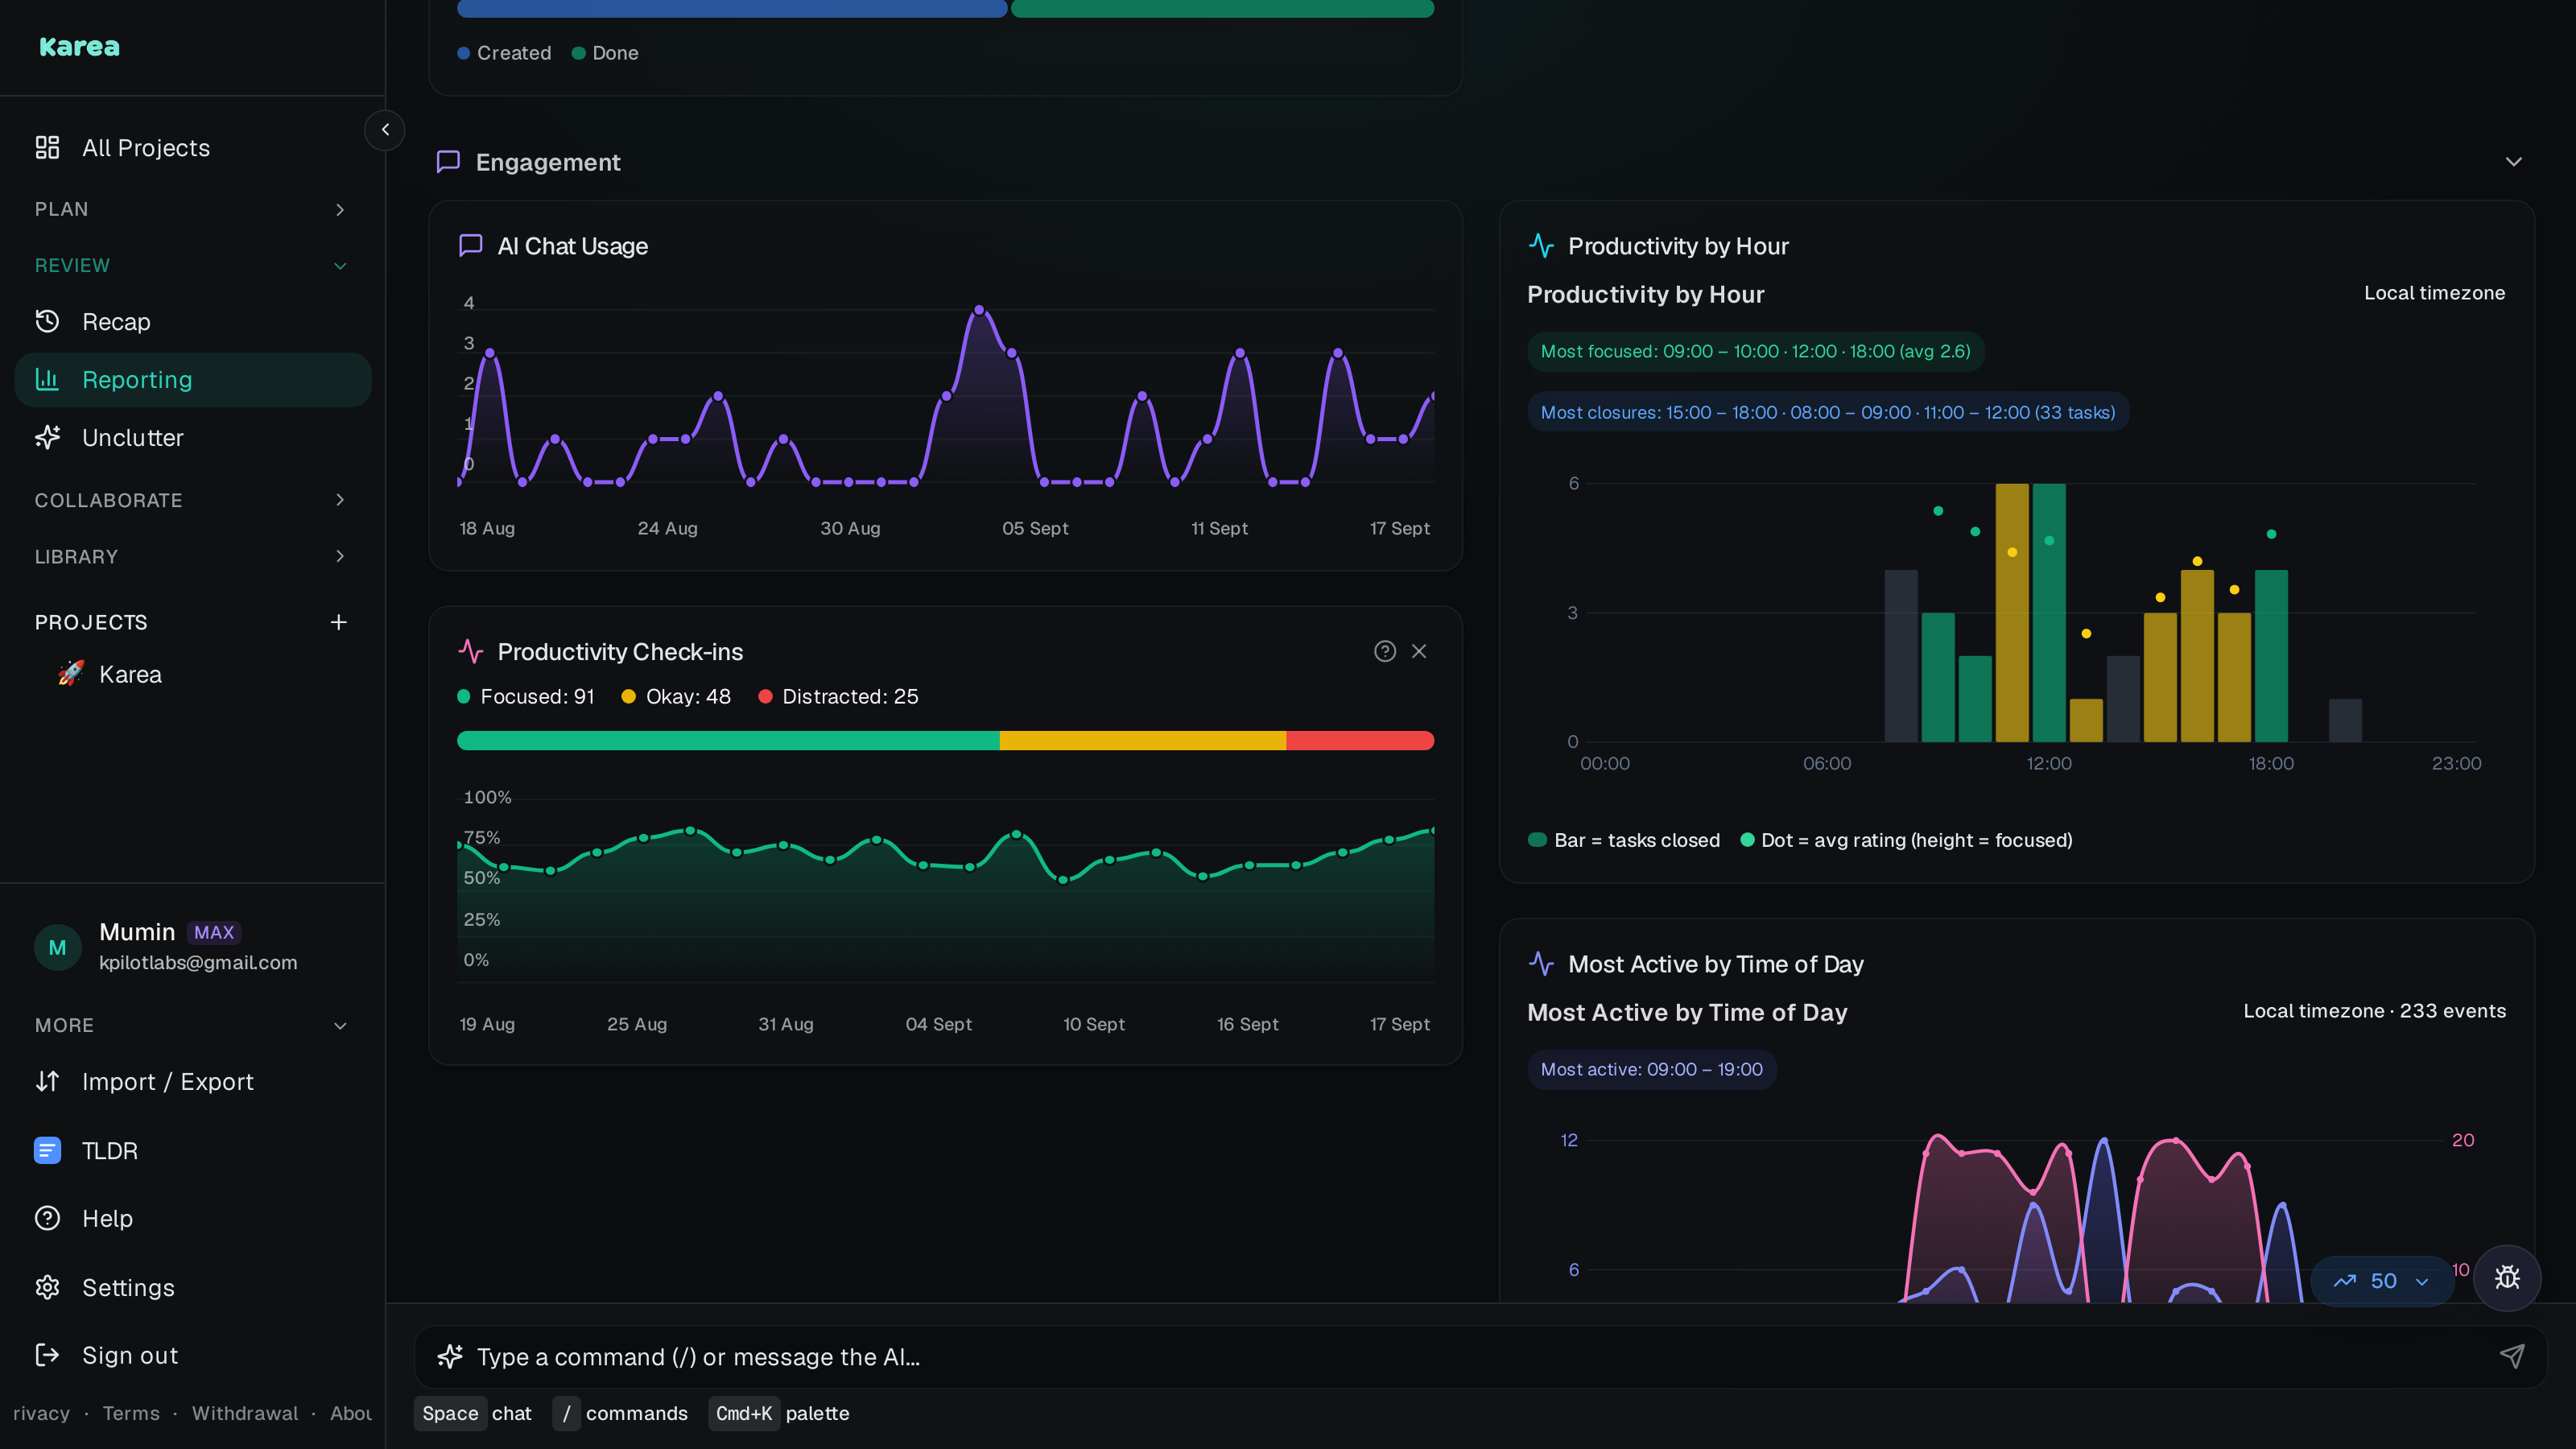Screen dimensions: 2576x1449
Task: Click the bug report floating button
Action: click(x=2507, y=1278)
